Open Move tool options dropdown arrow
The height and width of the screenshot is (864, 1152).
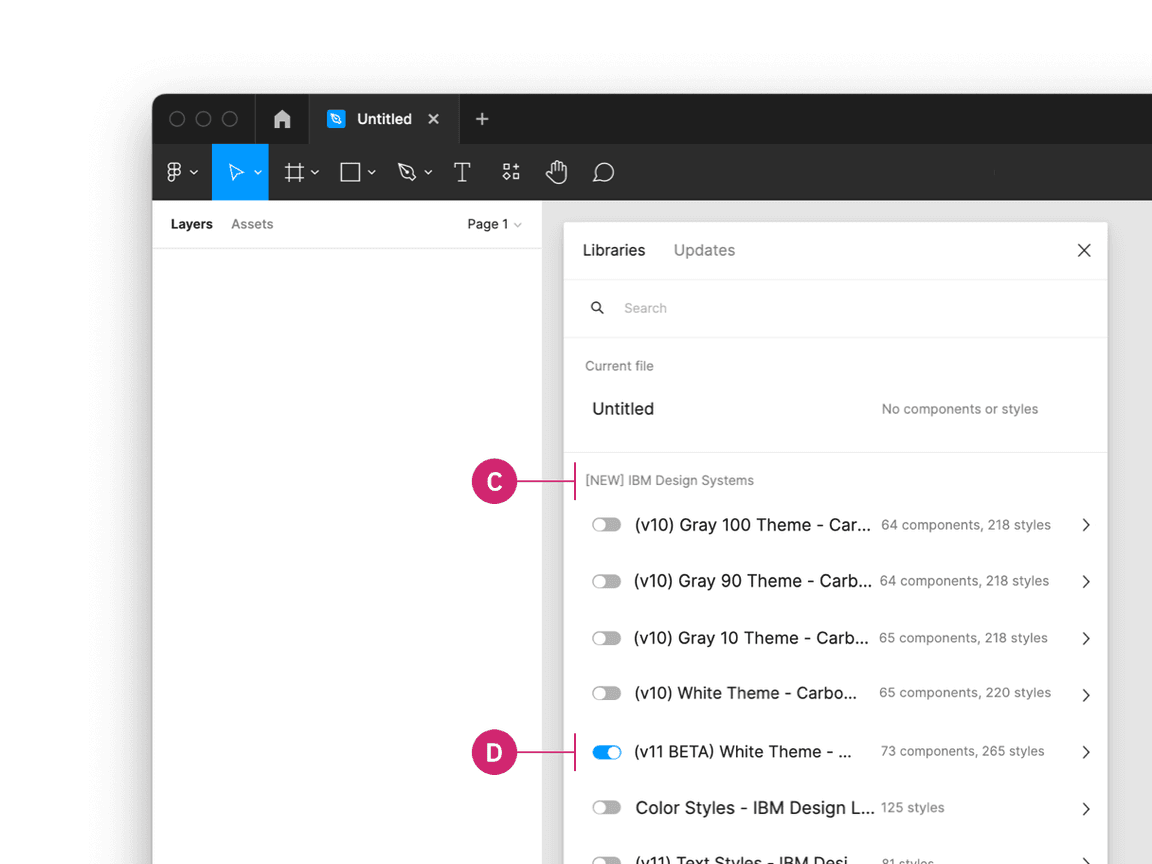pyautogui.click(x=258, y=173)
